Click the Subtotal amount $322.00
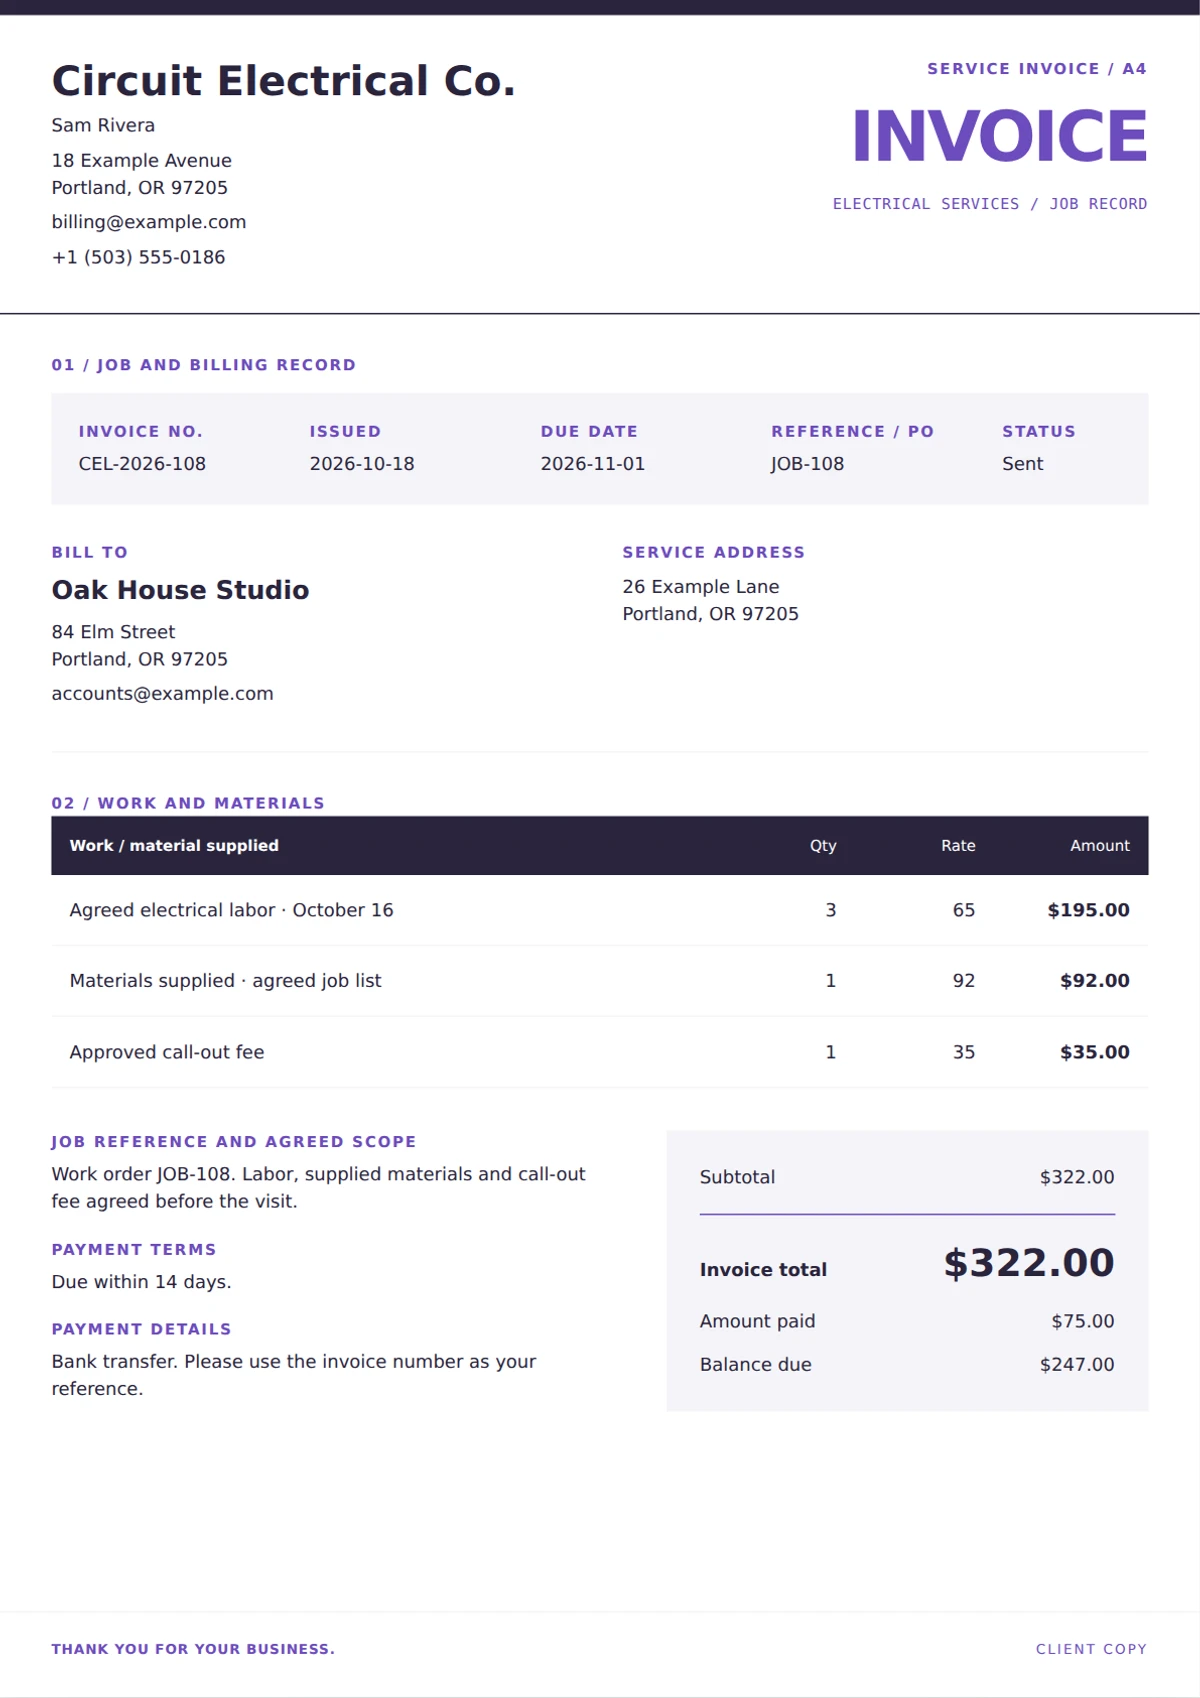Image resolution: width=1200 pixels, height=1698 pixels. pos(1077,1177)
